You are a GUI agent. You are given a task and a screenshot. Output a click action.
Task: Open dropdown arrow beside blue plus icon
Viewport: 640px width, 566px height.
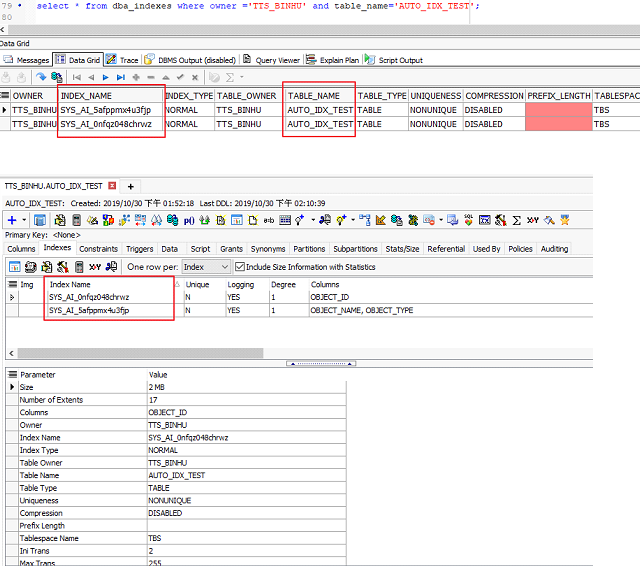[24, 220]
